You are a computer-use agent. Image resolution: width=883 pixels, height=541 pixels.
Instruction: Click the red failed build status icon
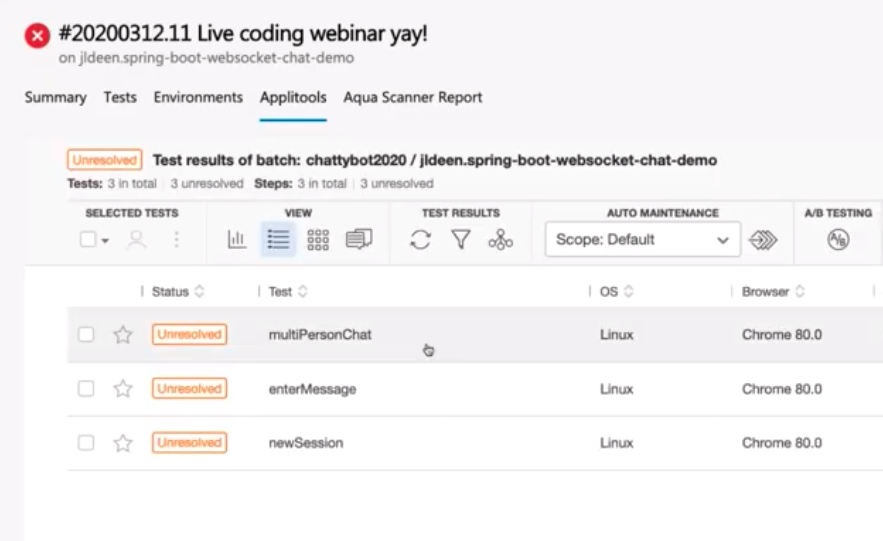pos(37,37)
